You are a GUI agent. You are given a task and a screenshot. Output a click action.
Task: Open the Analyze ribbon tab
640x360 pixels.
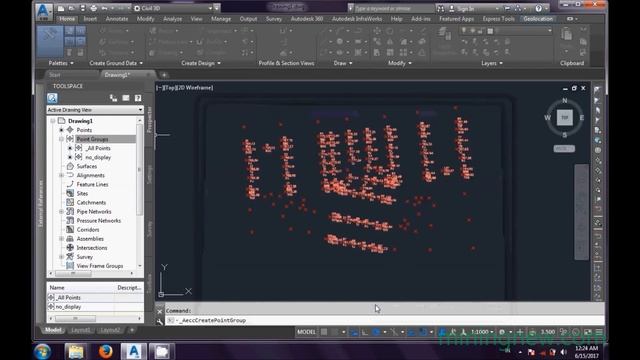173,19
